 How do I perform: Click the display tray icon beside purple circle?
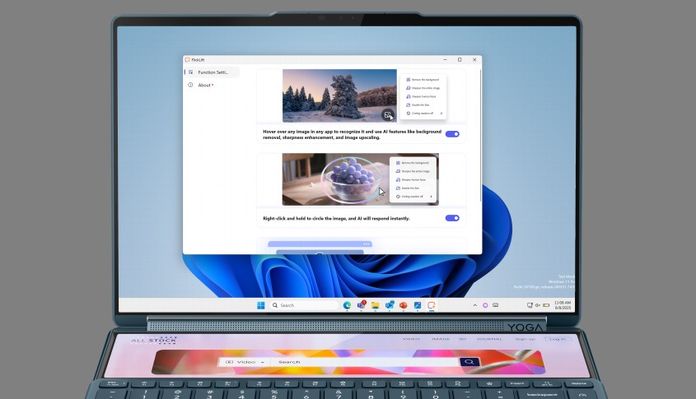(x=495, y=305)
